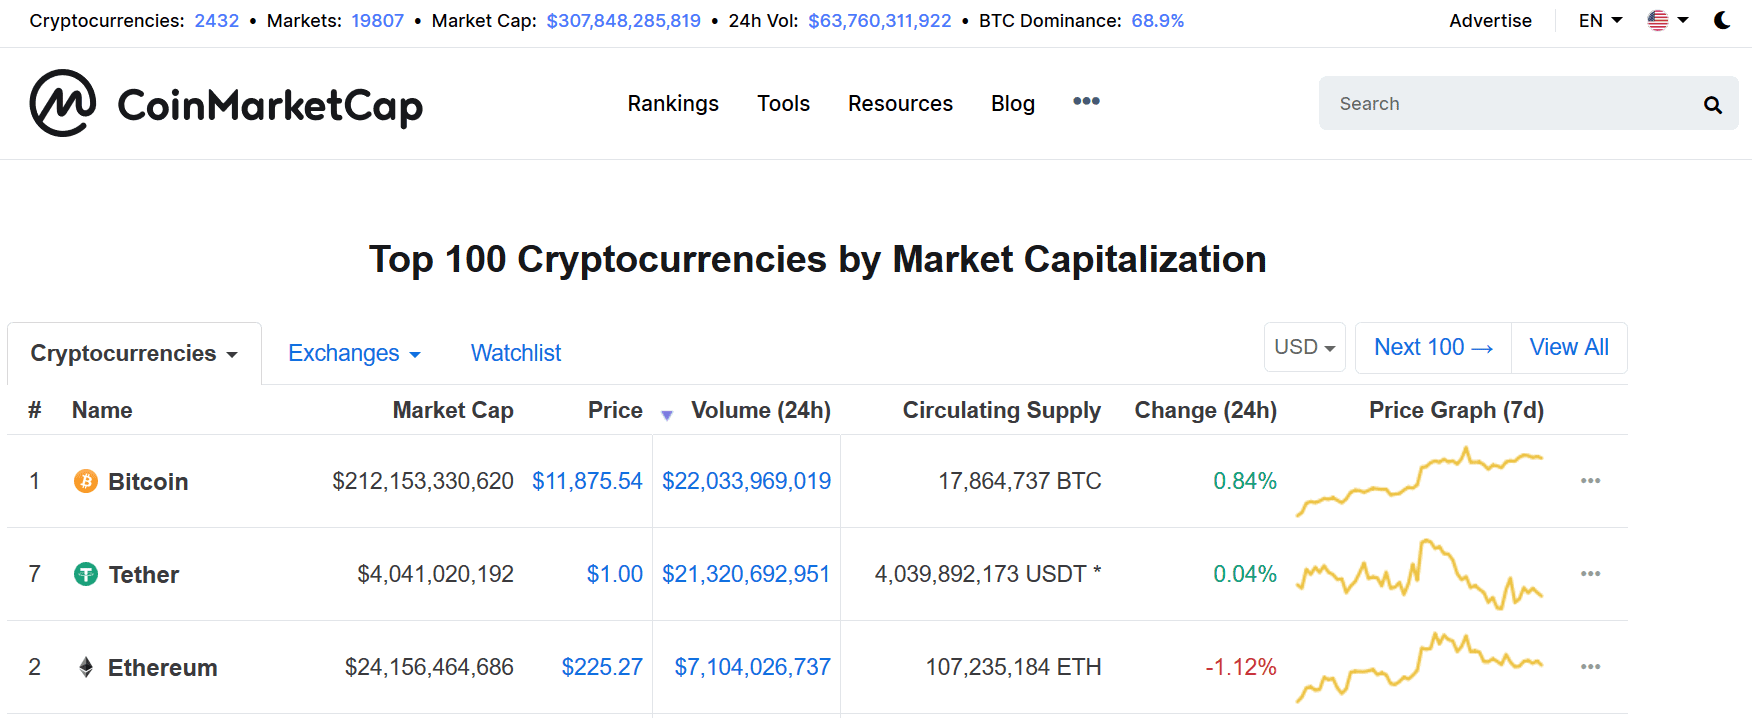Screen dimensions: 1752x718
Task: Switch to the Watchlist tab
Action: [516, 353]
